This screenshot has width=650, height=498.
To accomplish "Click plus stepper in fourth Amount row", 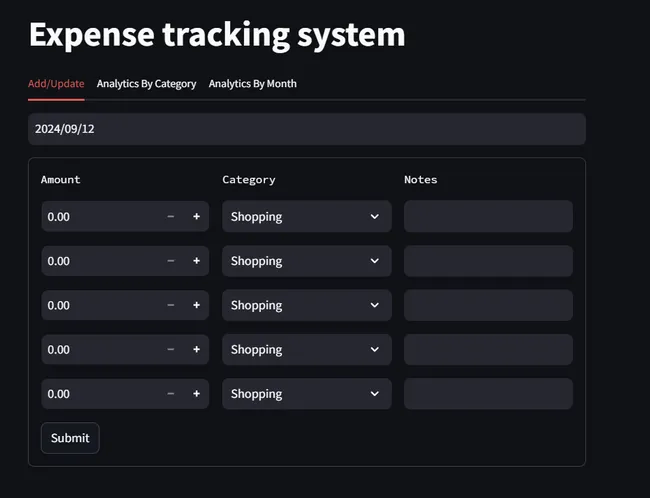I will click(x=196, y=350).
